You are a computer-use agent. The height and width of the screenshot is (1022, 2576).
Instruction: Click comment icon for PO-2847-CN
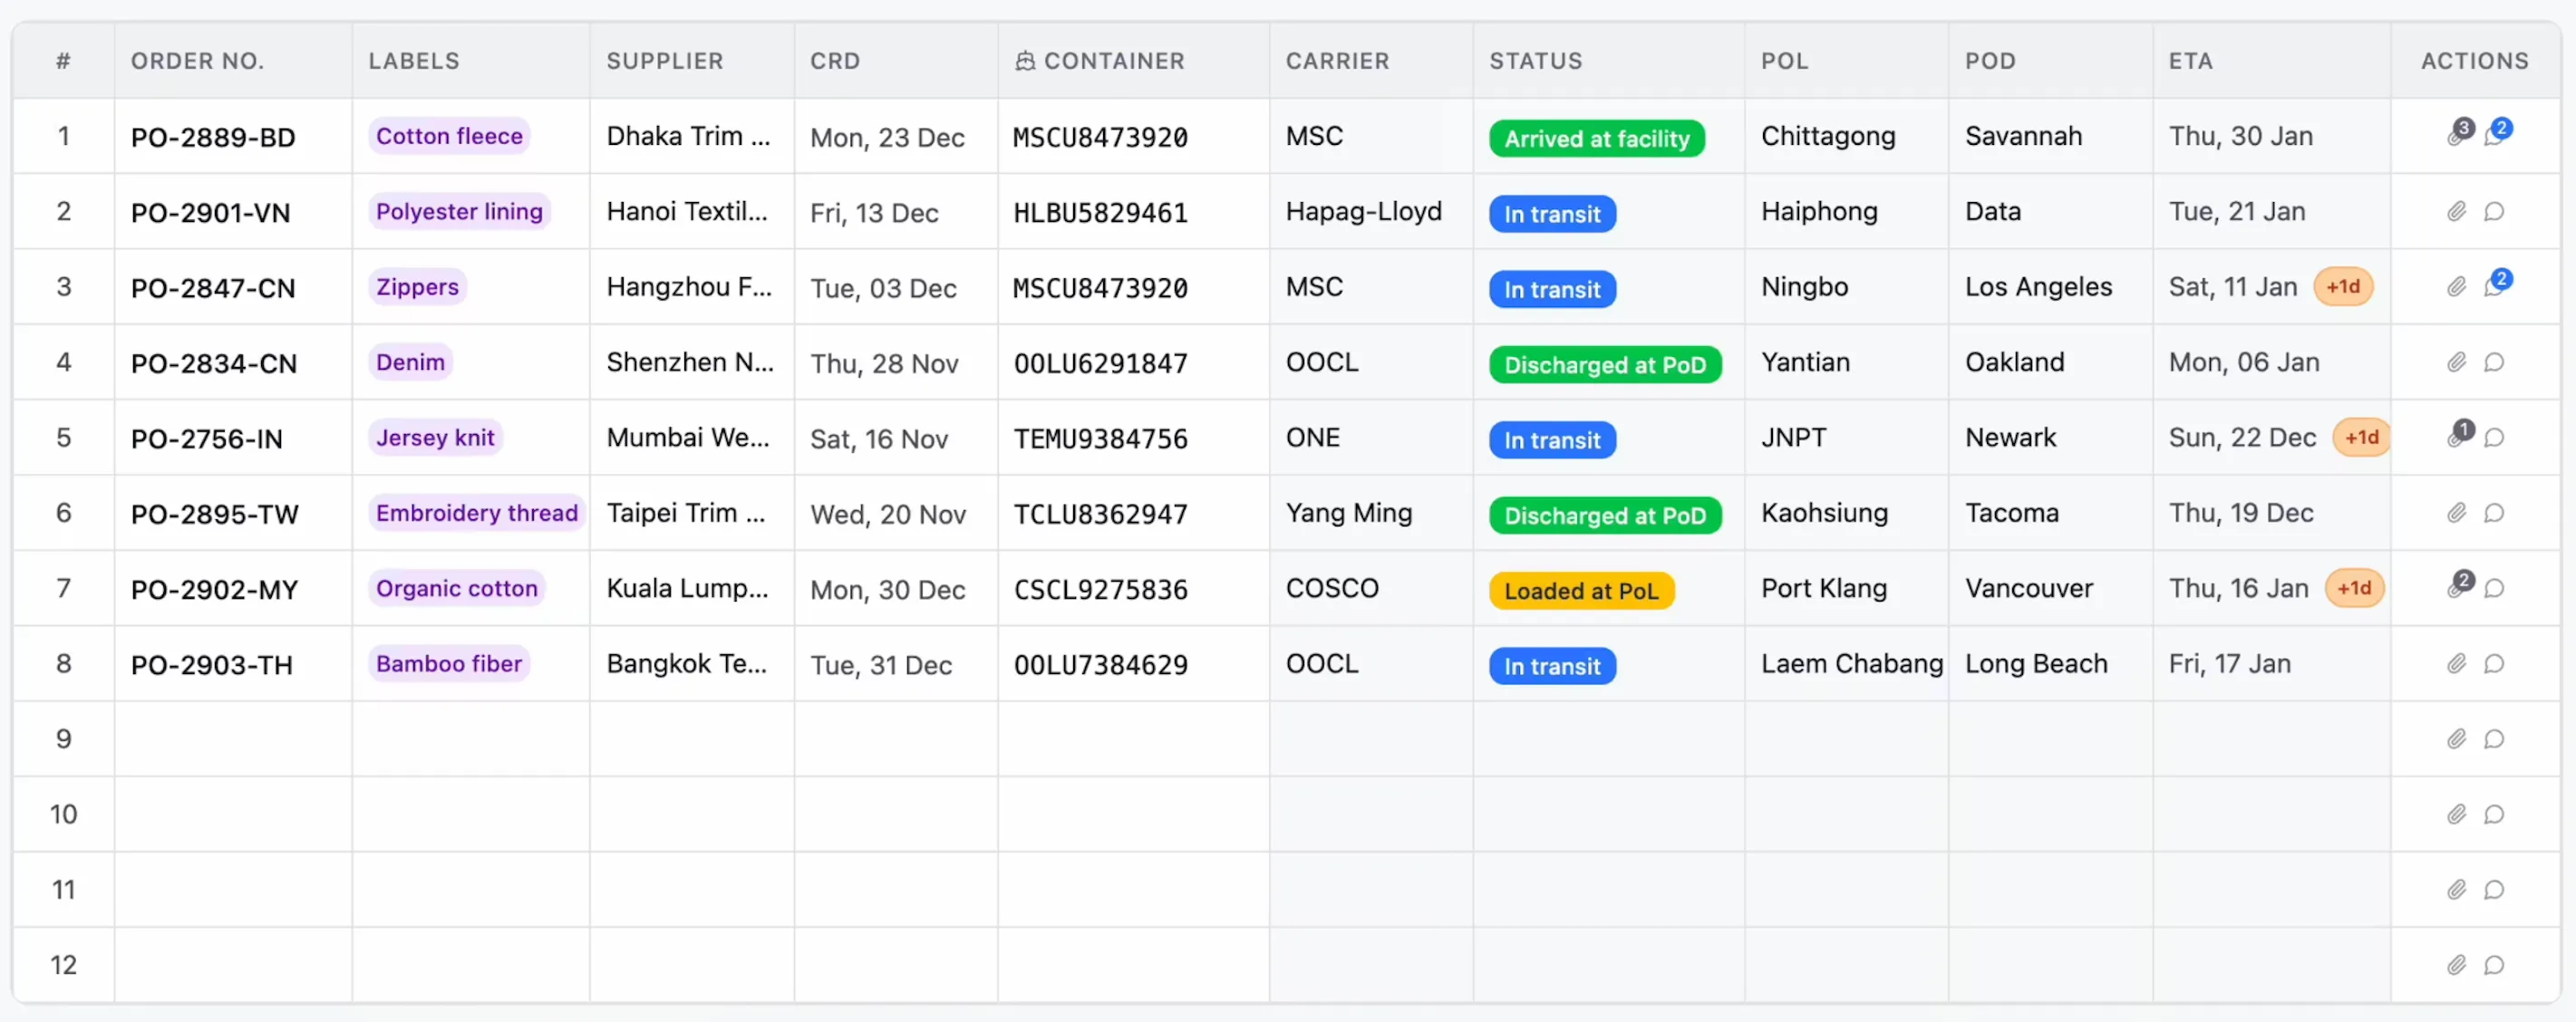[2494, 287]
